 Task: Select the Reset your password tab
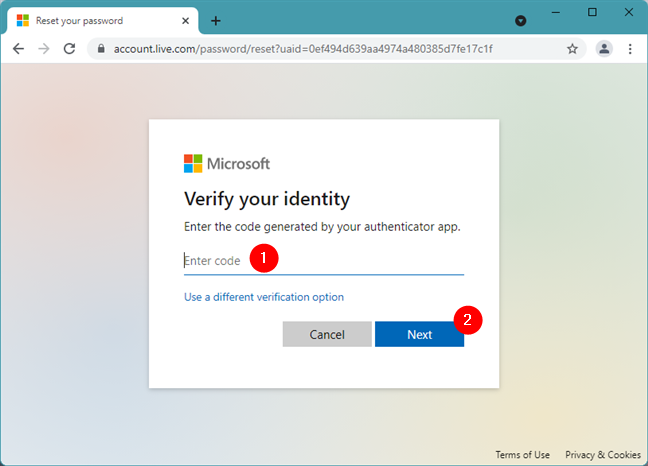click(102, 21)
